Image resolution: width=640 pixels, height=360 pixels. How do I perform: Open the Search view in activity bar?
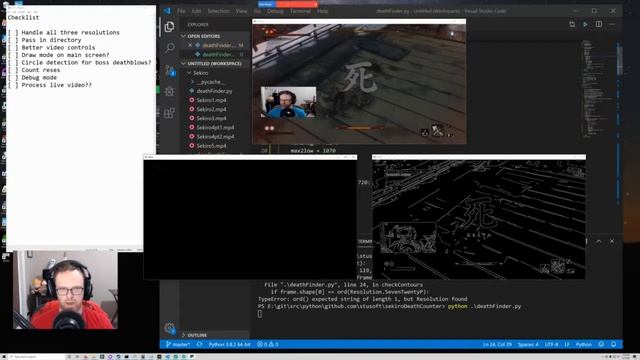pos(169,48)
